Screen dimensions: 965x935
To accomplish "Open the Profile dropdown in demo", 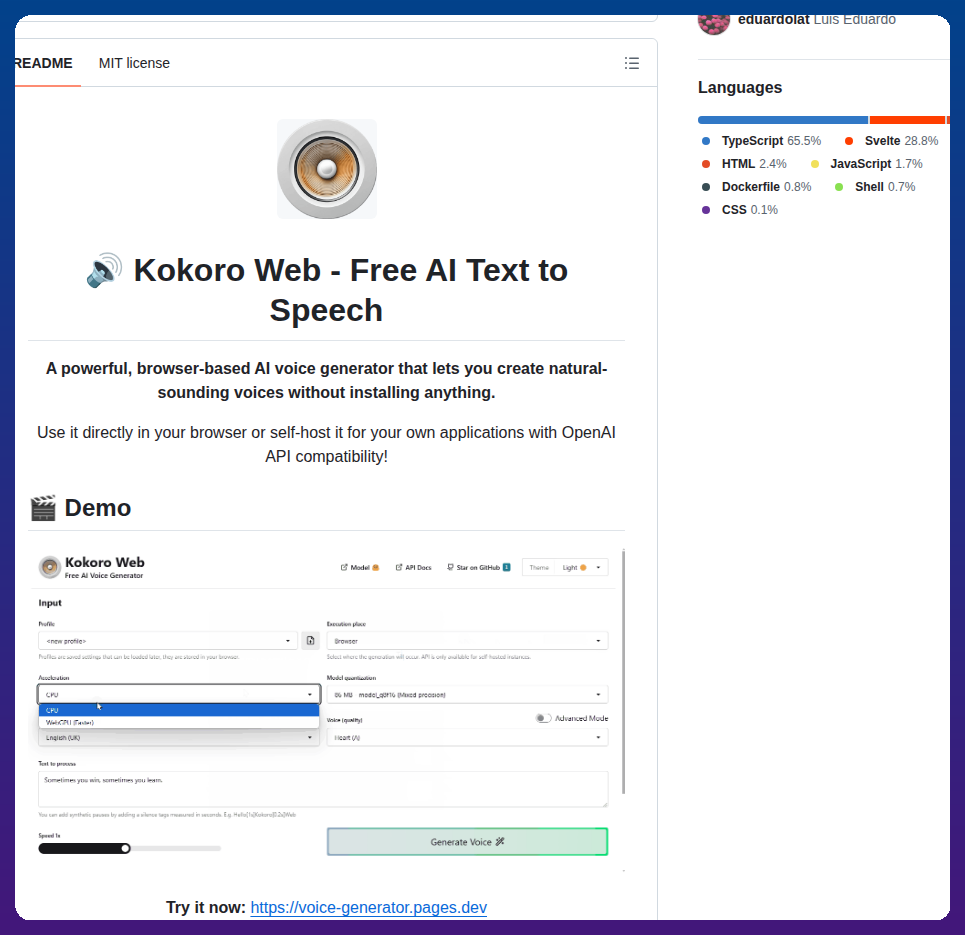I will pyautogui.click(x=168, y=641).
